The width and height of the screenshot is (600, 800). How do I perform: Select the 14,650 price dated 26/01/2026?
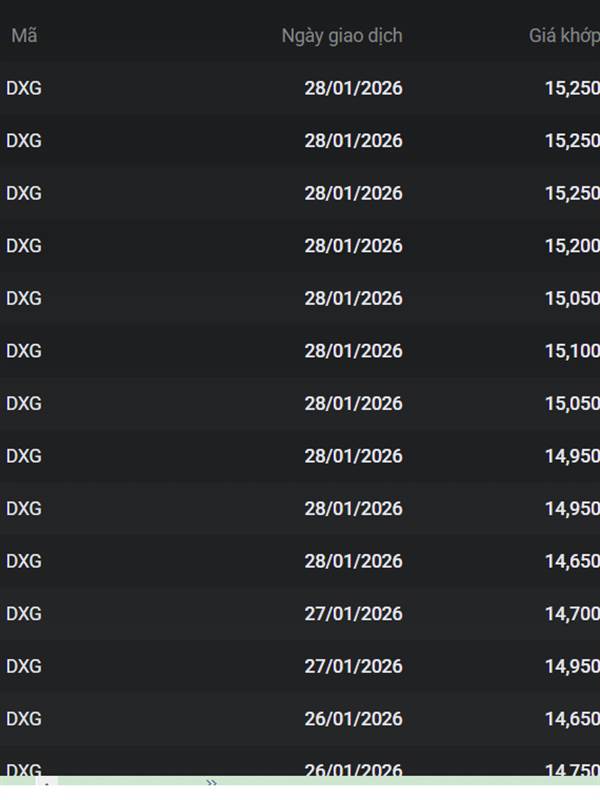click(572, 719)
